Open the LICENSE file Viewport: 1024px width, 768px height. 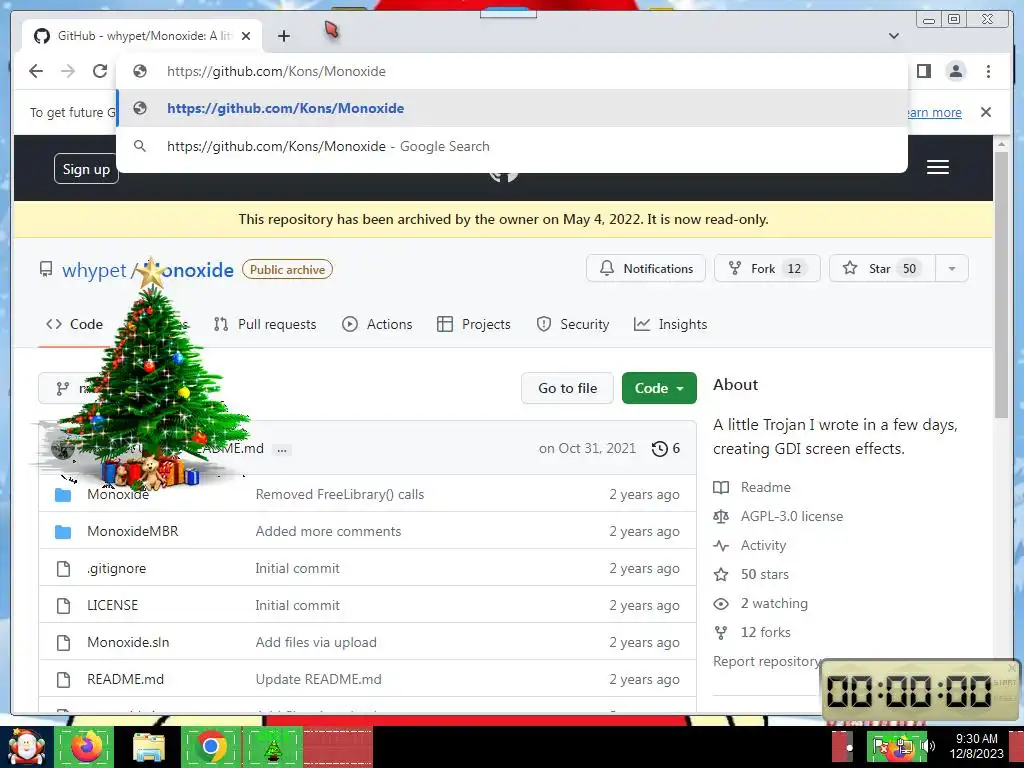click(x=112, y=605)
